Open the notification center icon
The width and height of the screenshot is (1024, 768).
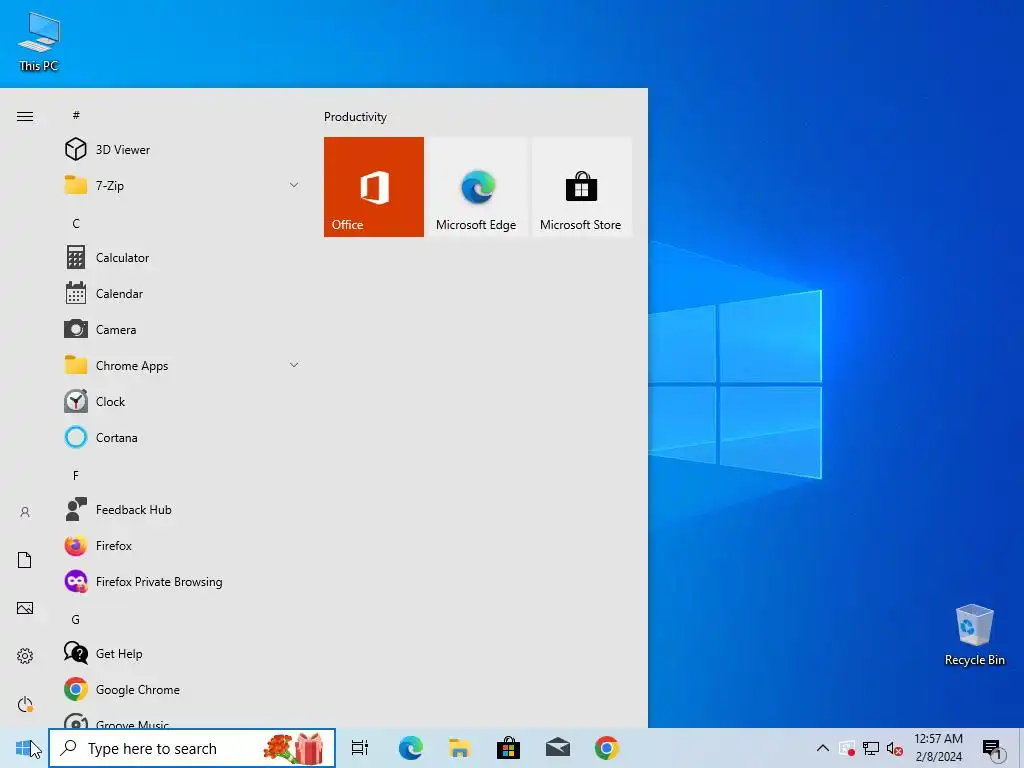tap(992, 748)
